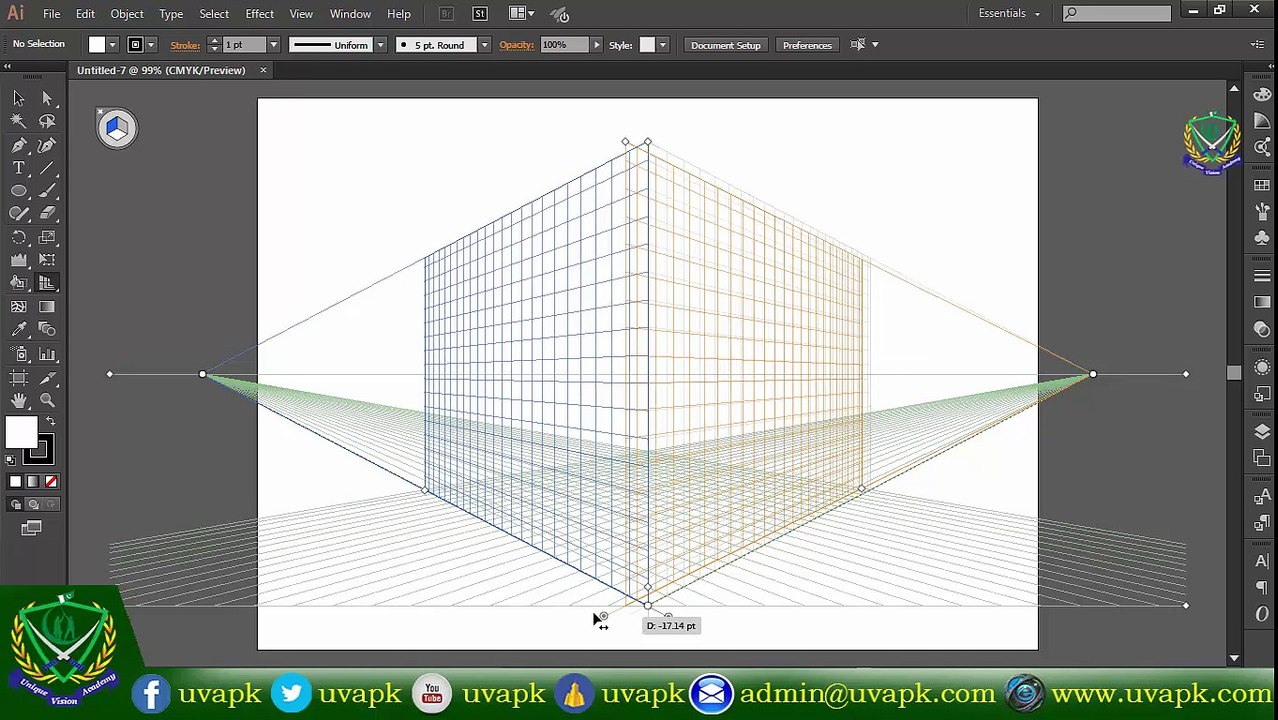Select the Scale tool

pos(47,237)
